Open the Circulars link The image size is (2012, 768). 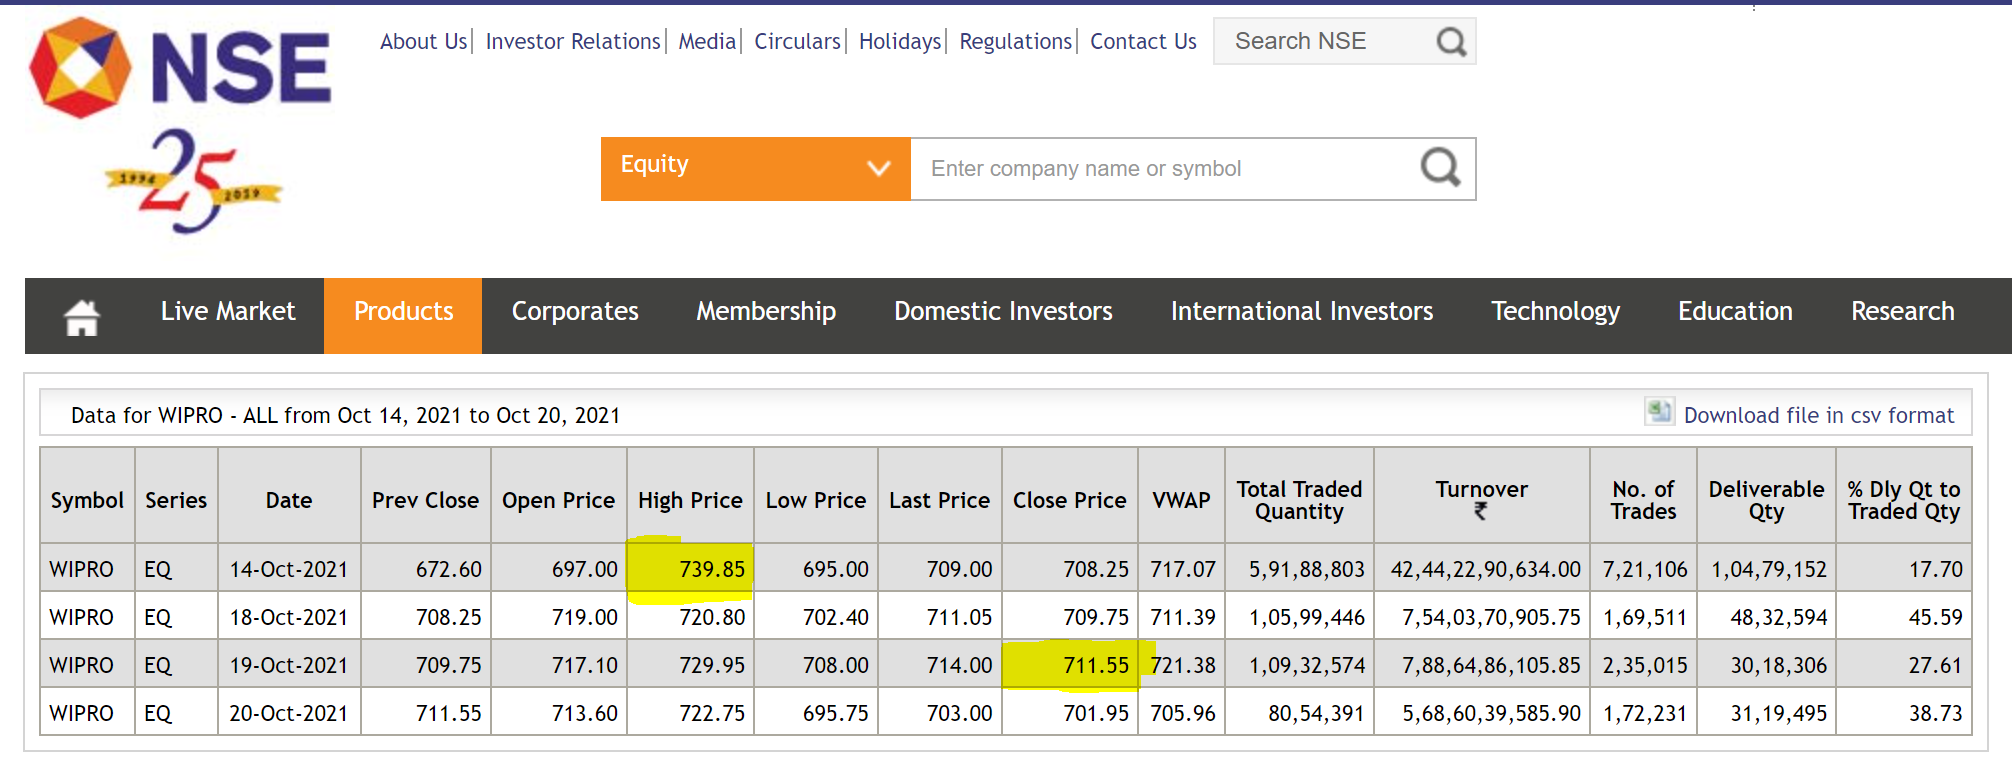click(x=797, y=42)
